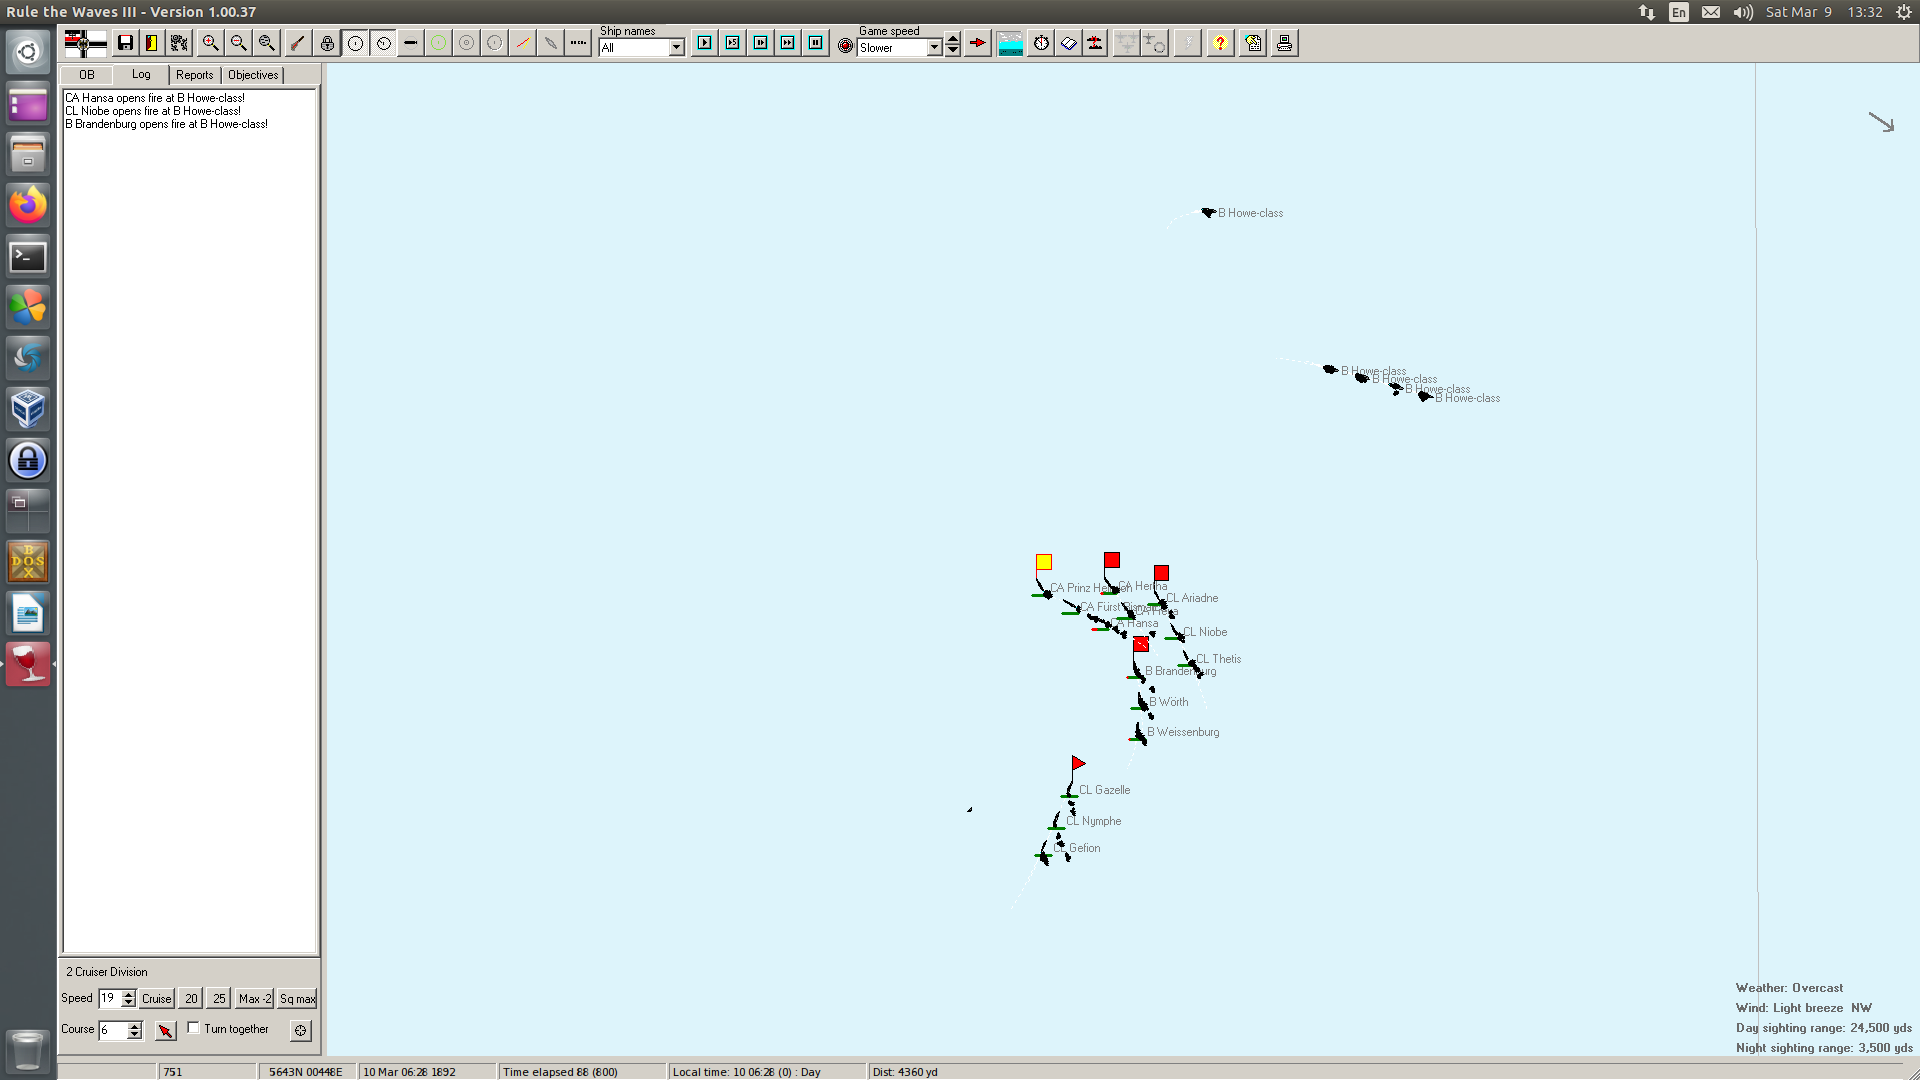1920x1080 pixels.
Task: Select the red pennant above CL Gazelle
Action: (x=1078, y=763)
